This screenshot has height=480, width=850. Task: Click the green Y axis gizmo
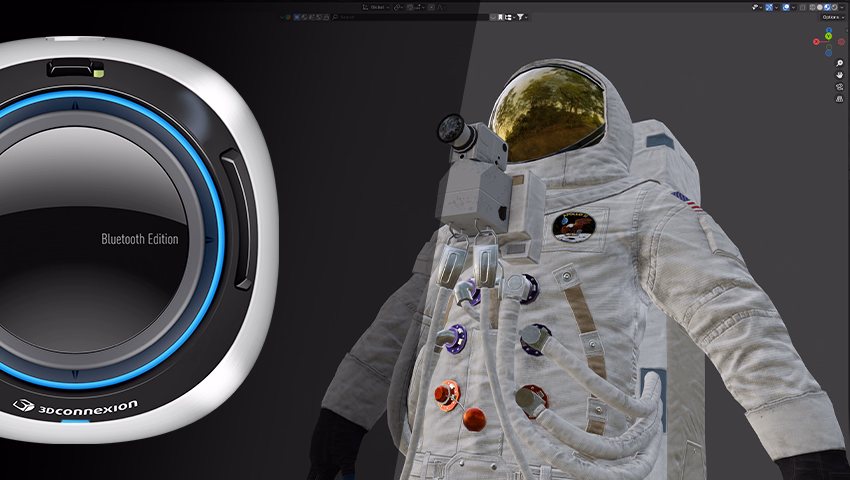tap(828, 36)
